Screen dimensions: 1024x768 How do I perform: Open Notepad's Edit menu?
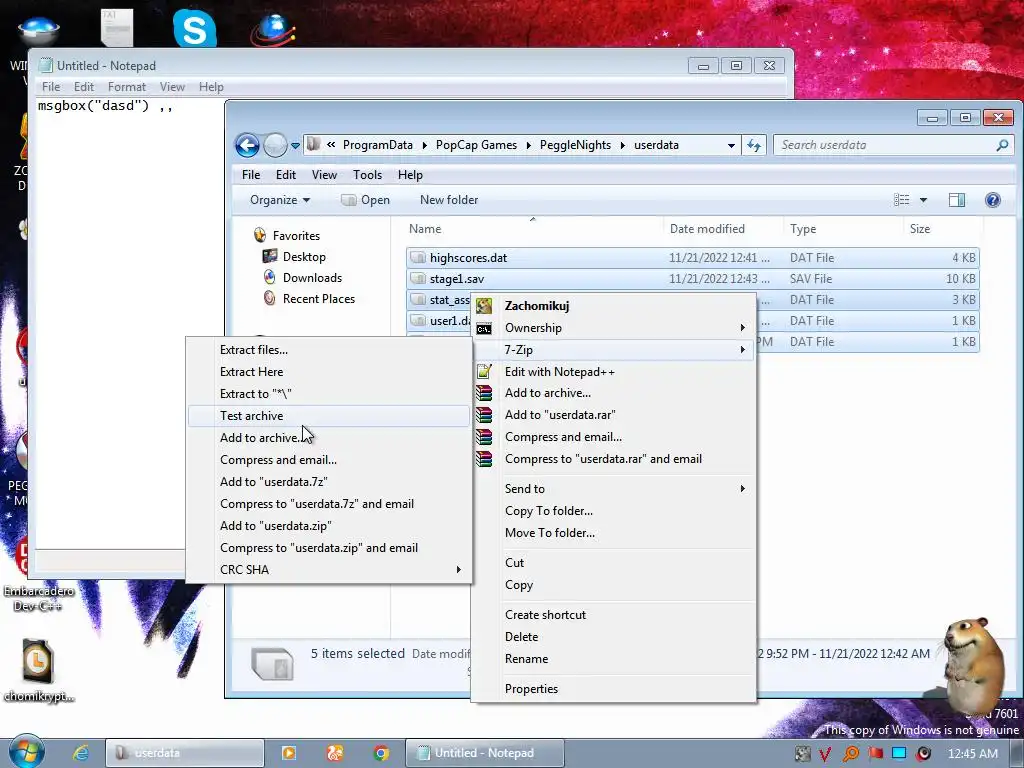tap(84, 86)
